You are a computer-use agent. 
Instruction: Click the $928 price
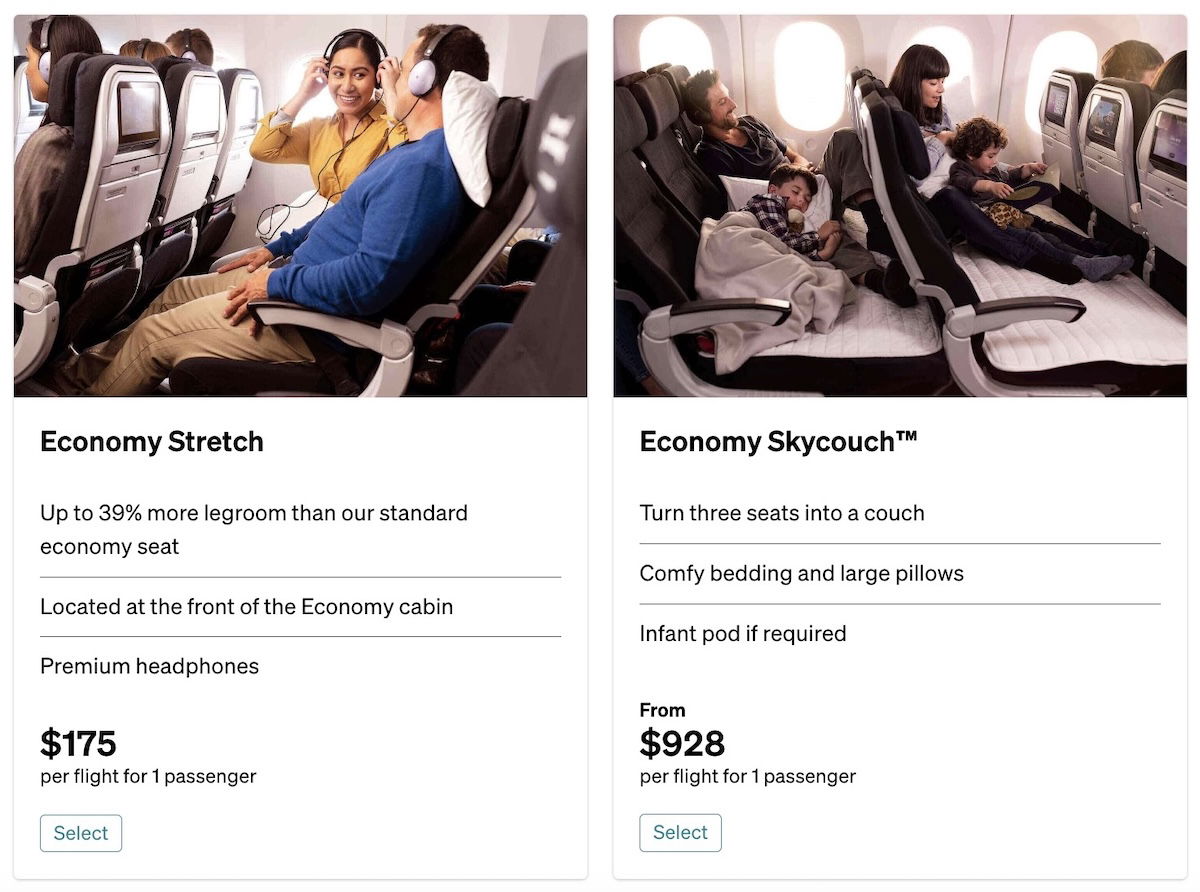tap(682, 743)
